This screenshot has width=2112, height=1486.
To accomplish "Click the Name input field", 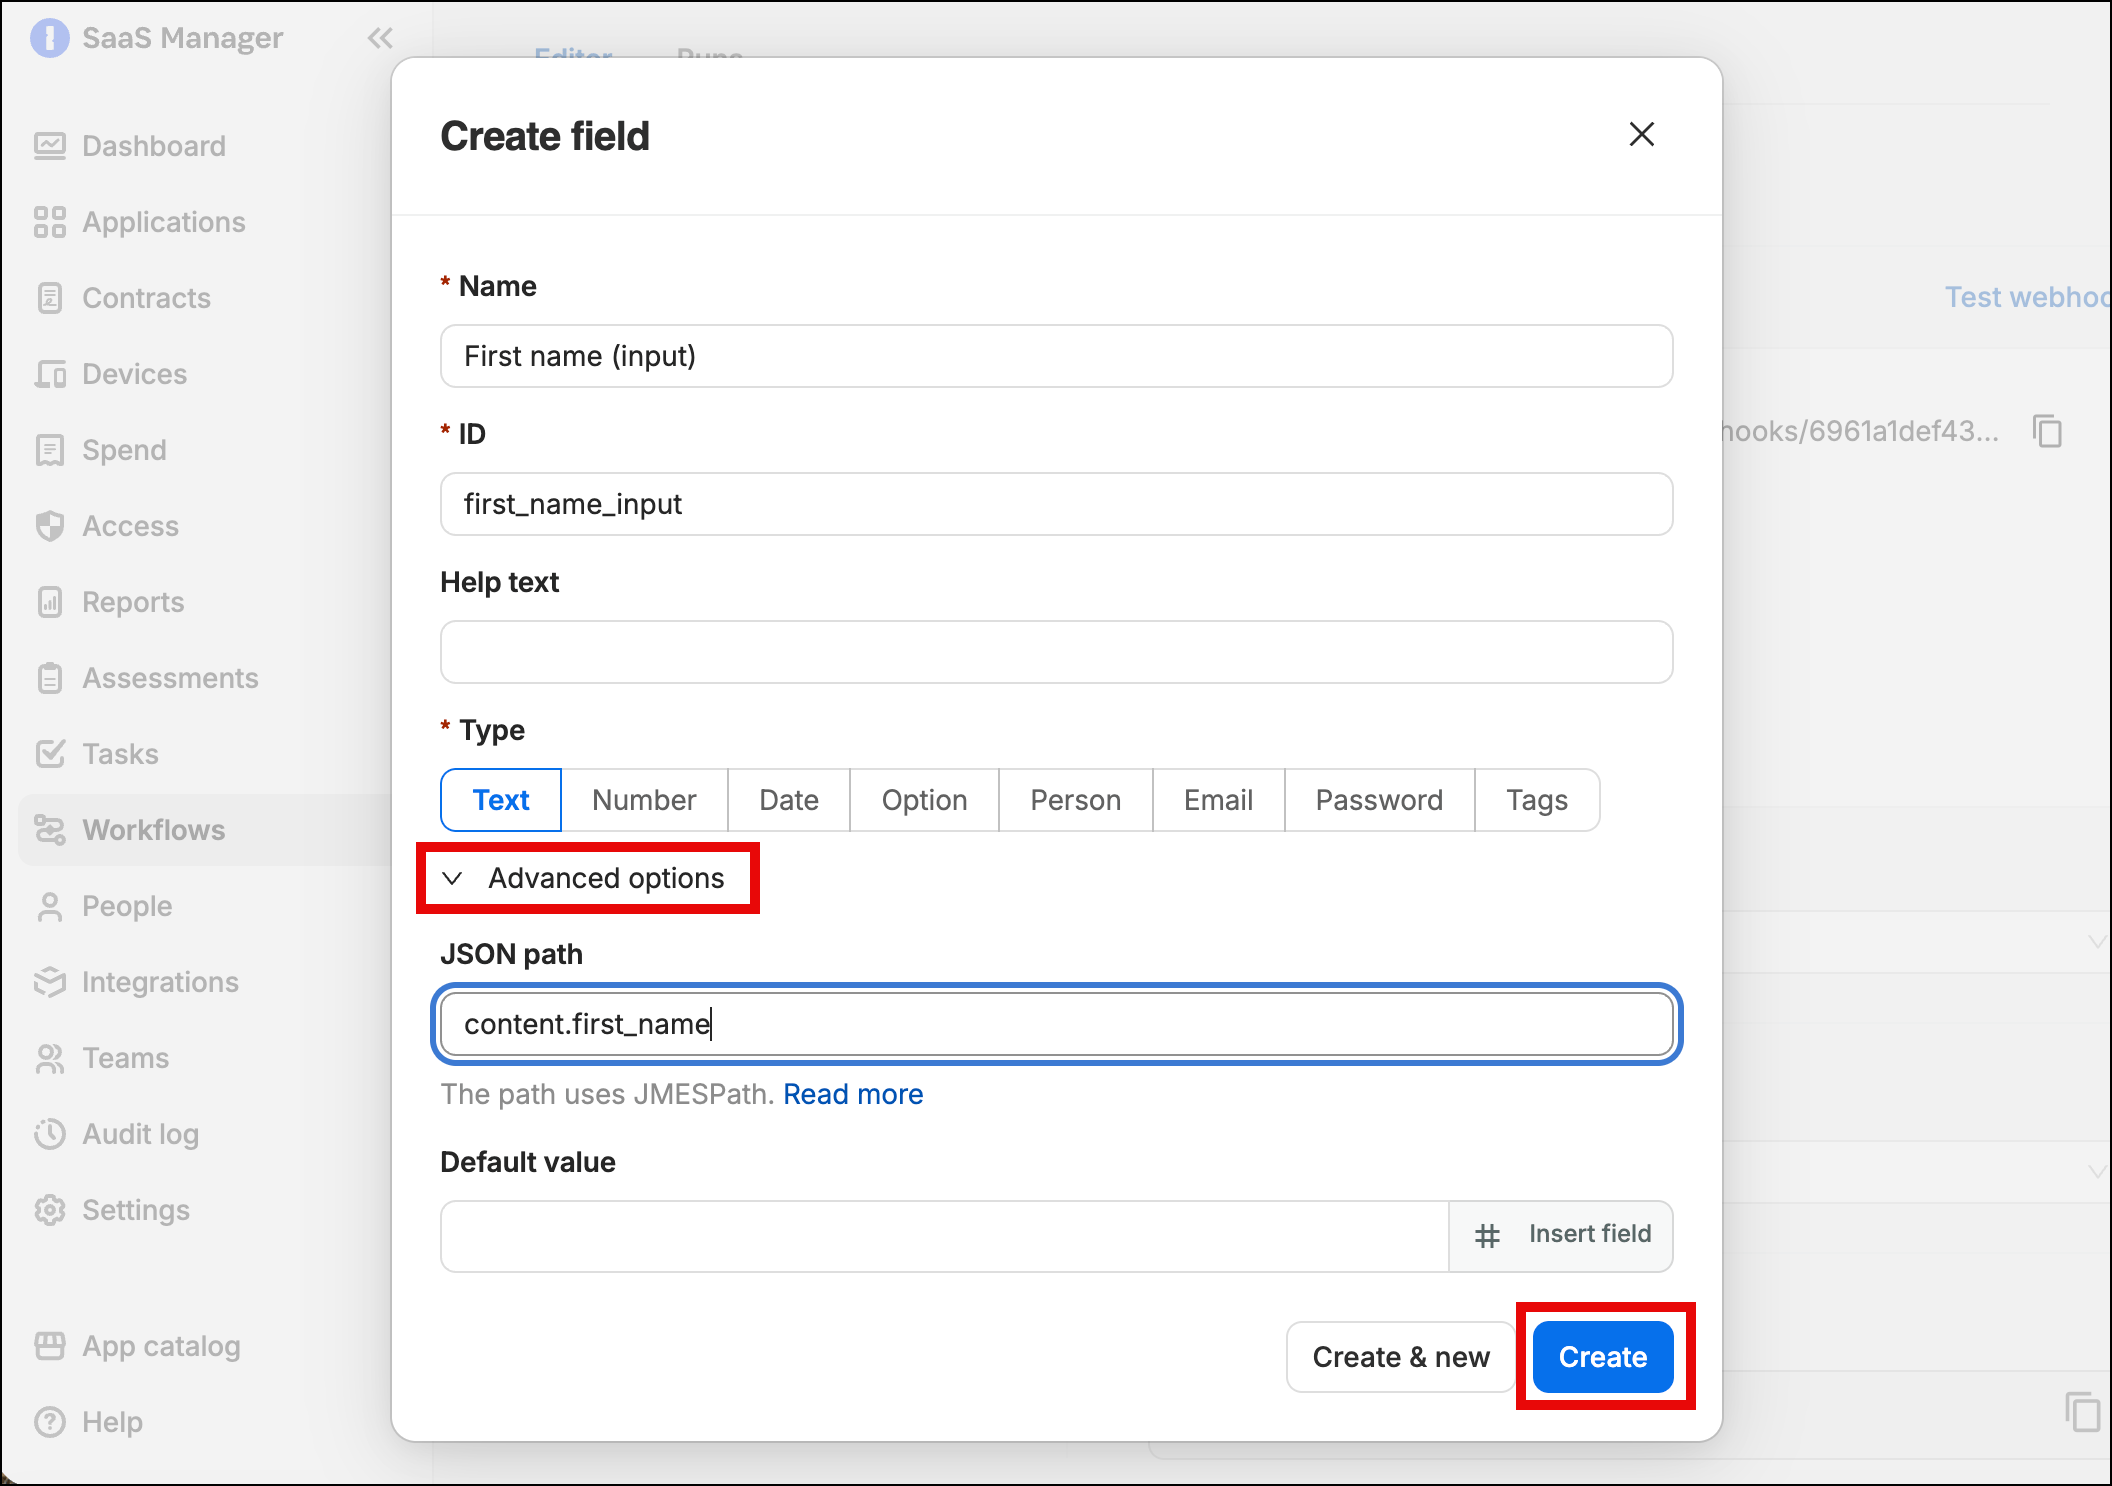I will point(1056,356).
